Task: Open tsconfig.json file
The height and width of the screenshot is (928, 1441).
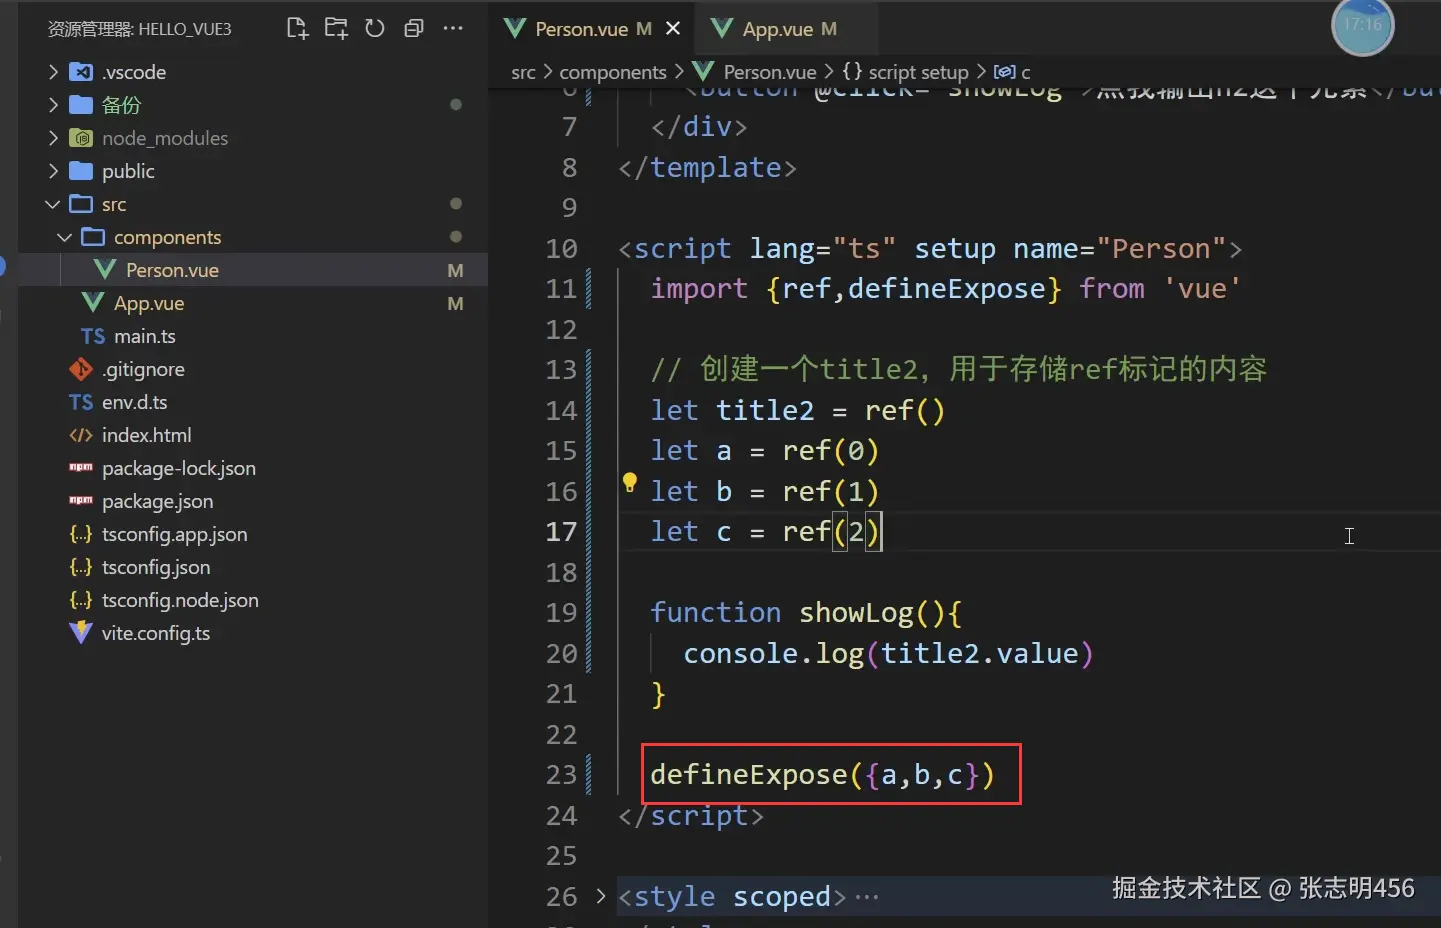Action: (x=253, y=567)
